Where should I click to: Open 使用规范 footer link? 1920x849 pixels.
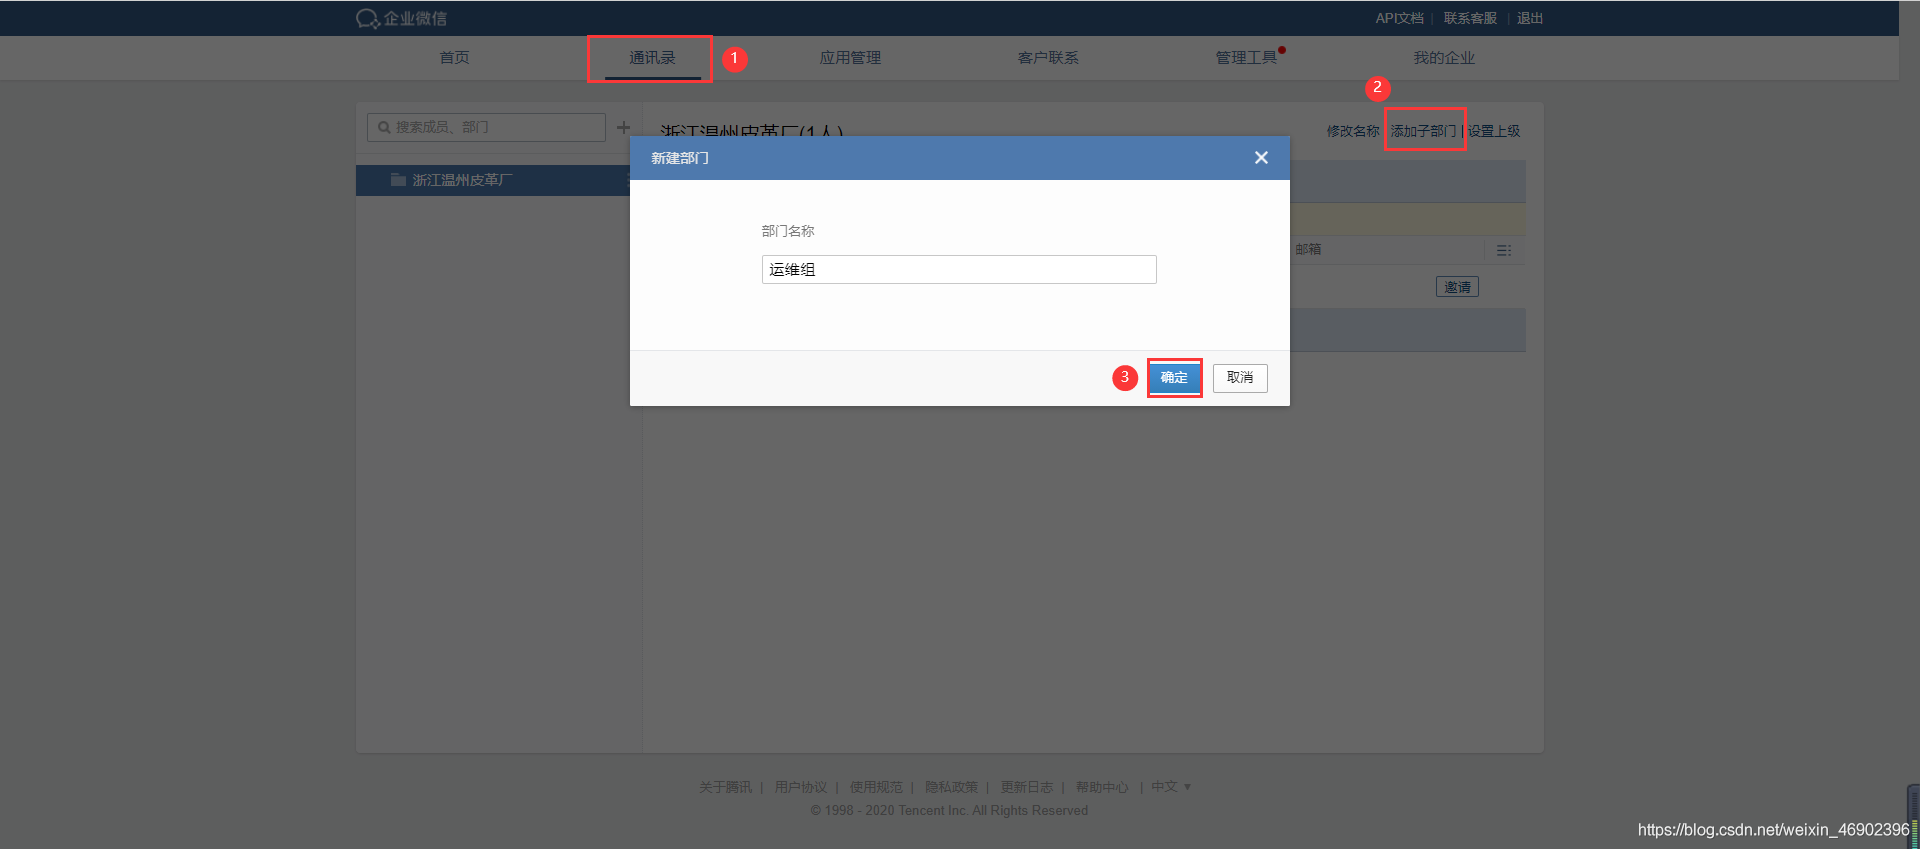pos(876,787)
